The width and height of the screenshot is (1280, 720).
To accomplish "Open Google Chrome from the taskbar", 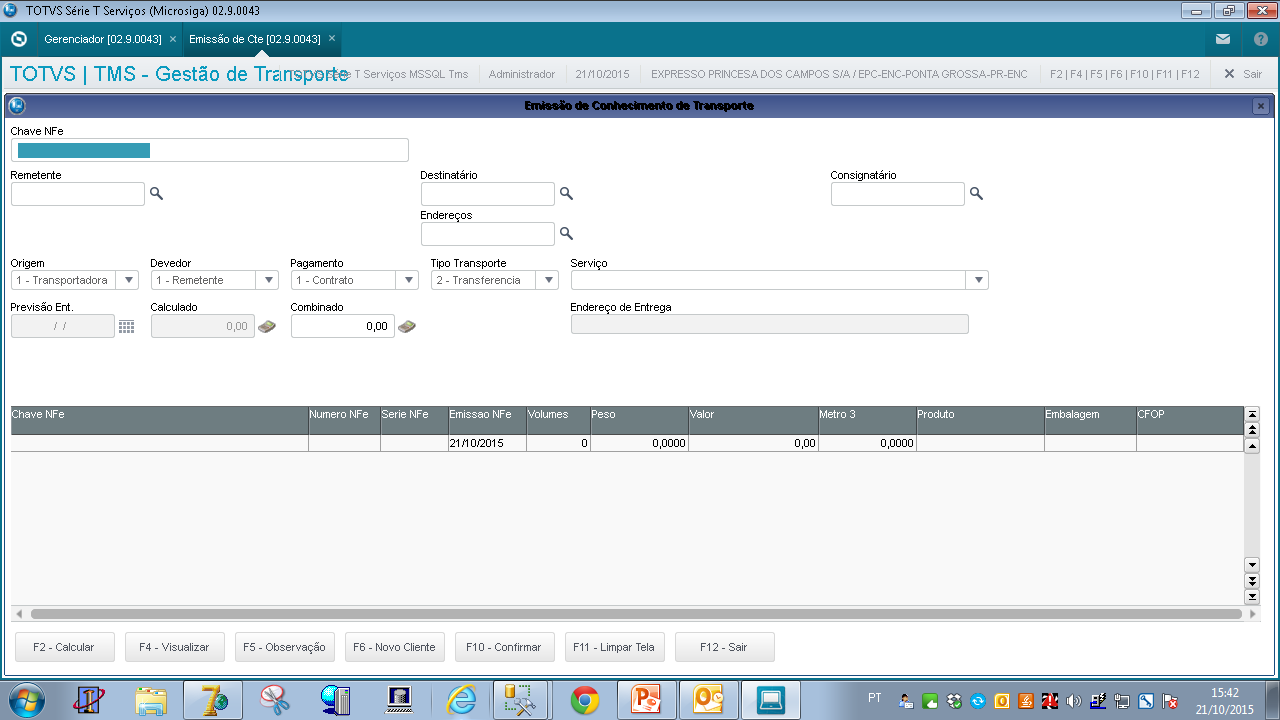I will pos(585,700).
